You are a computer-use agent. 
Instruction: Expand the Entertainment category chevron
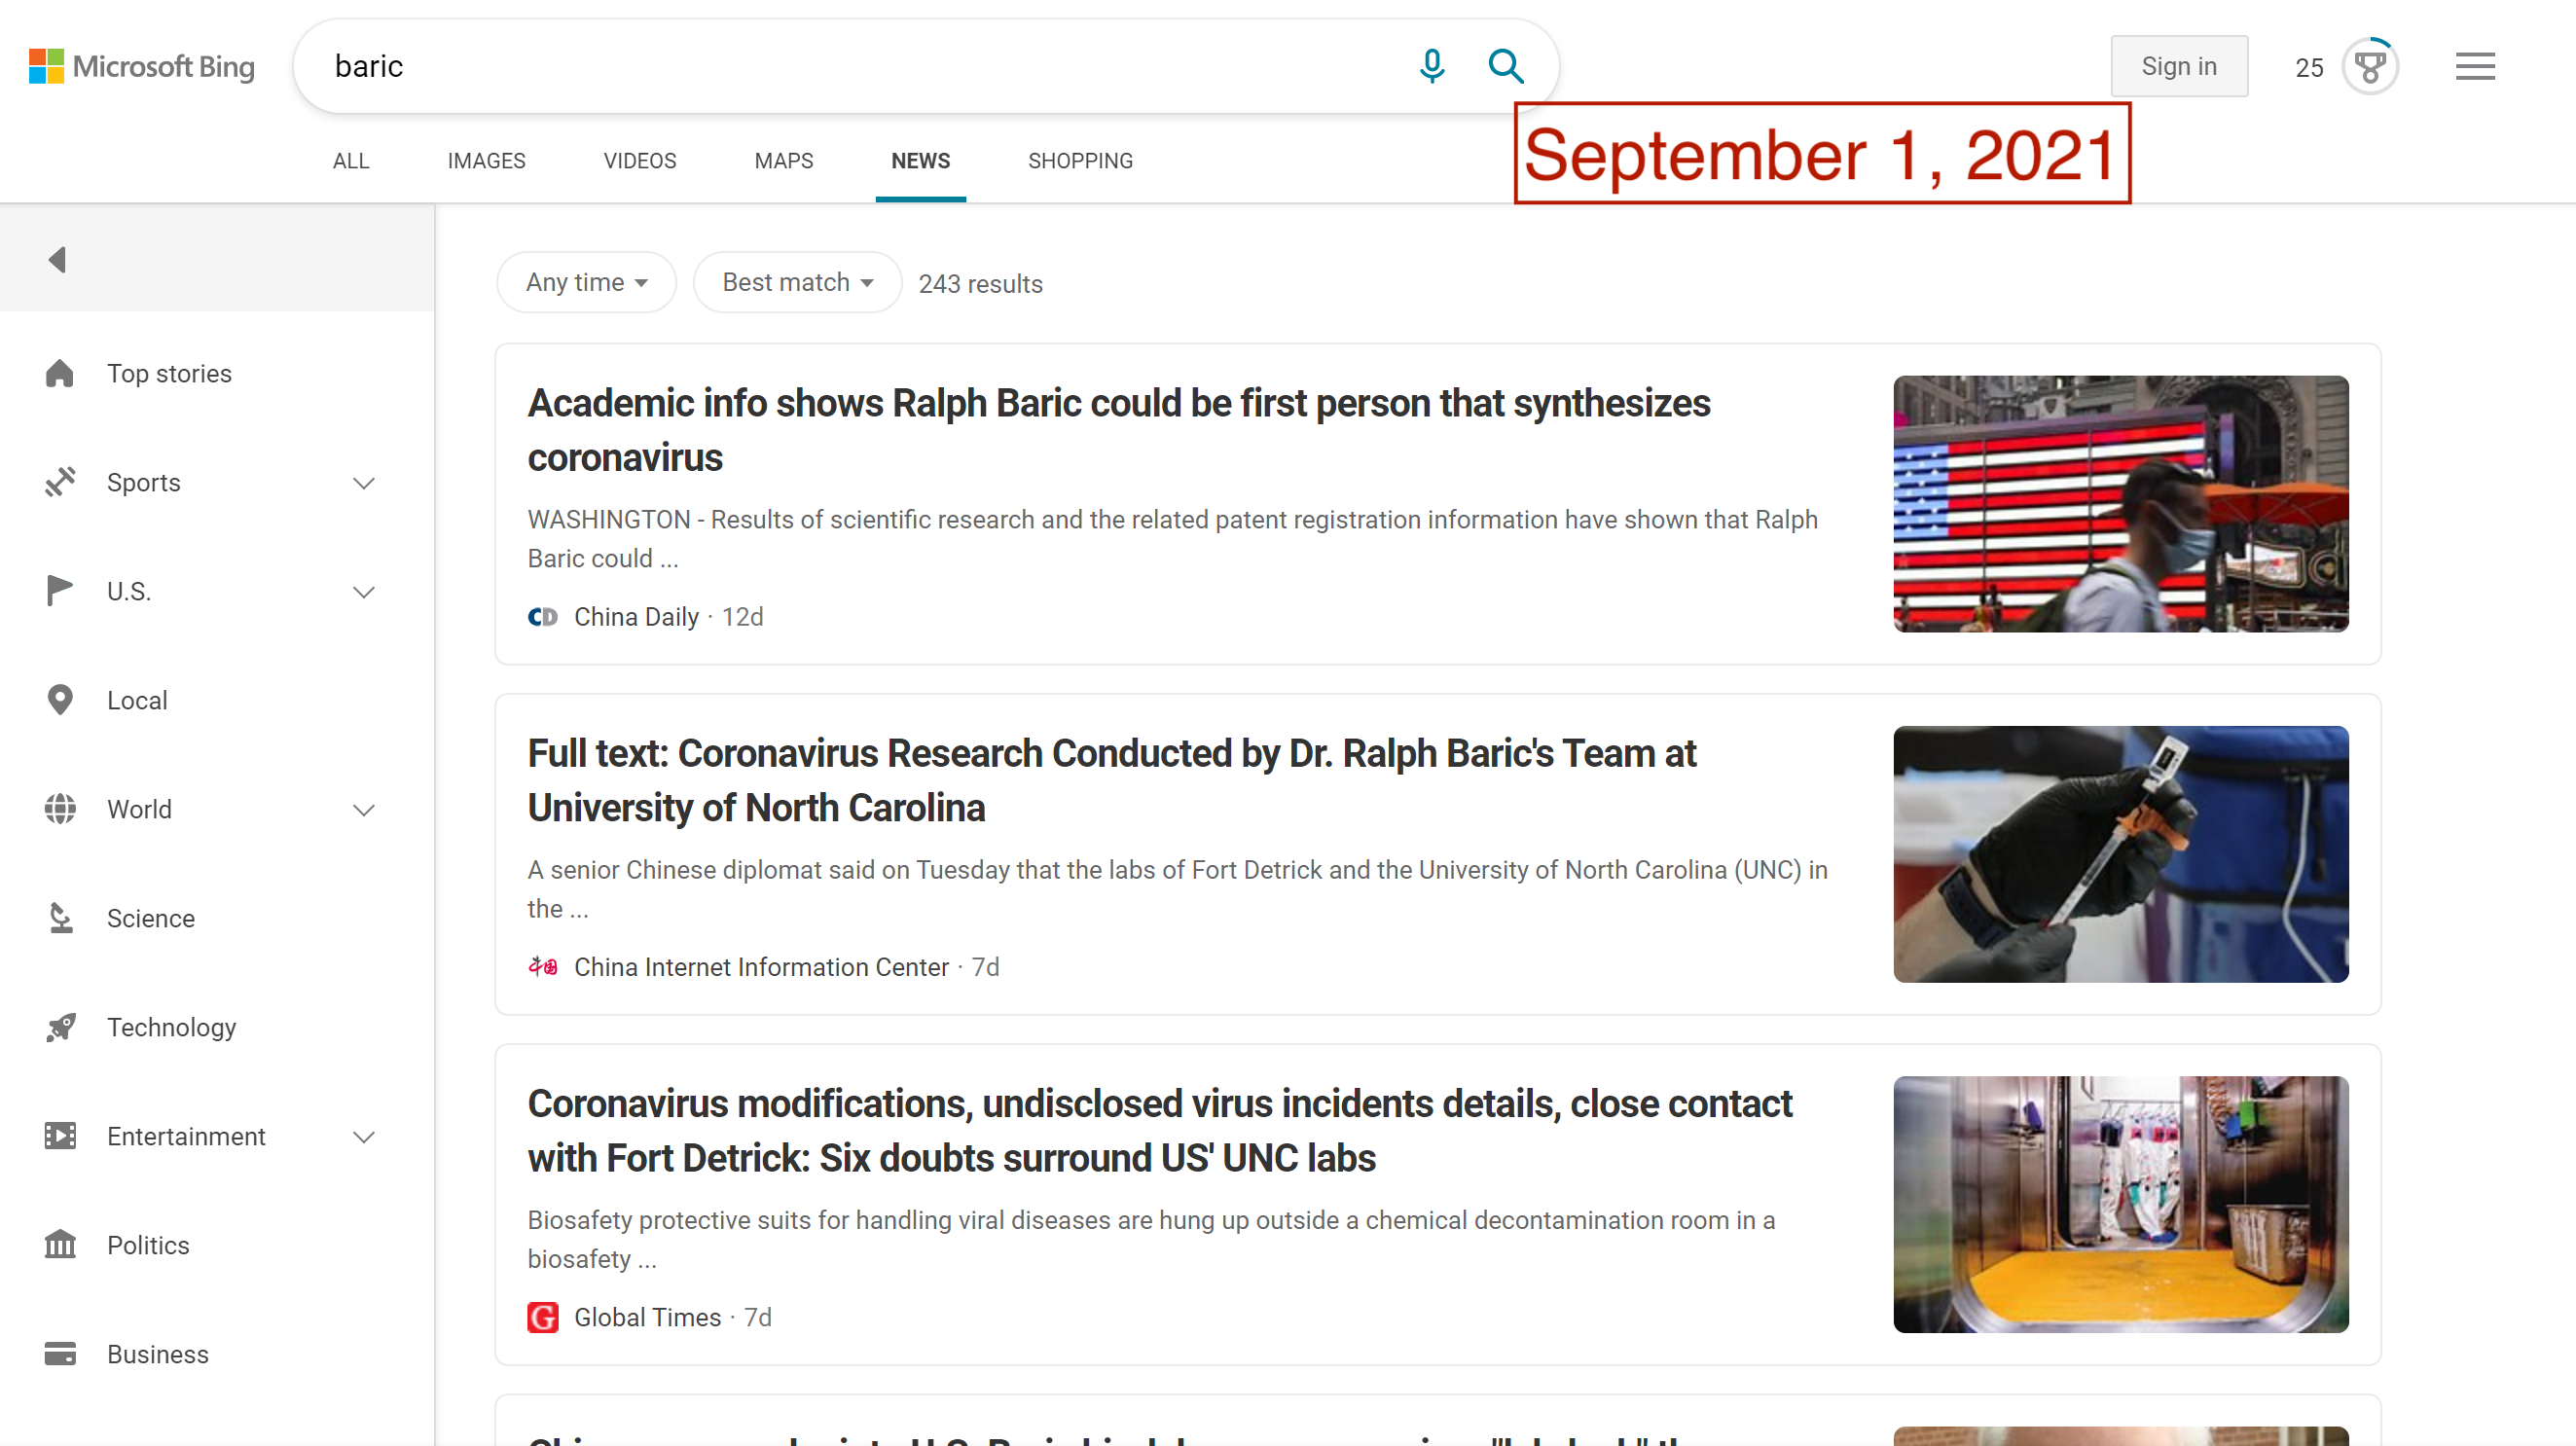click(x=364, y=1137)
